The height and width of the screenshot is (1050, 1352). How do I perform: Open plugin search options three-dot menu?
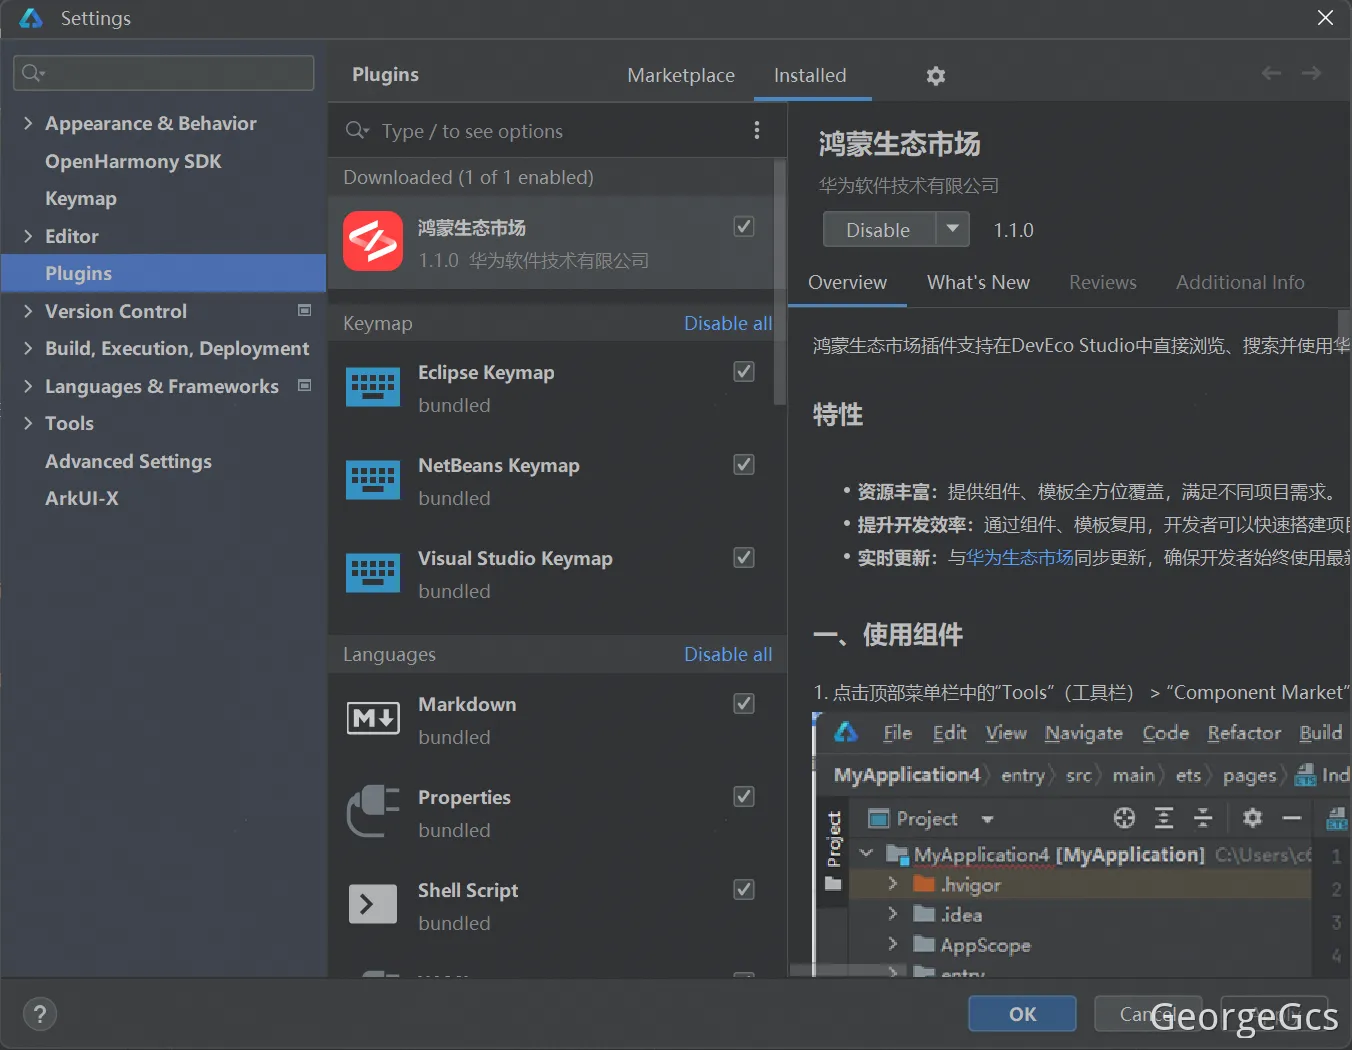(757, 130)
